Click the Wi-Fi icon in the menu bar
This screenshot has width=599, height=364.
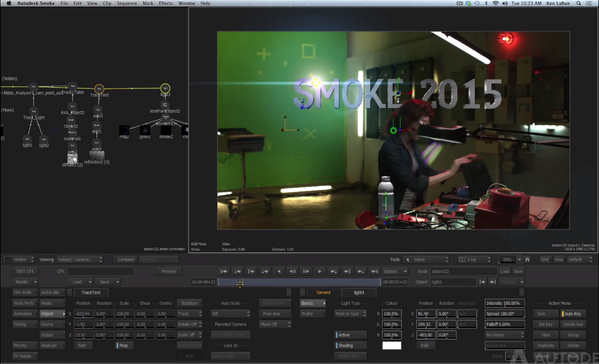click(495, 3)
